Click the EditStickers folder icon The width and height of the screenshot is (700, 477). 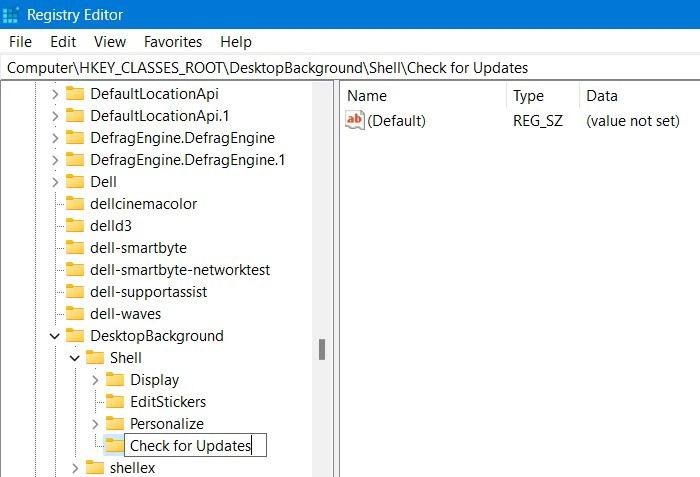click(115, 401)
